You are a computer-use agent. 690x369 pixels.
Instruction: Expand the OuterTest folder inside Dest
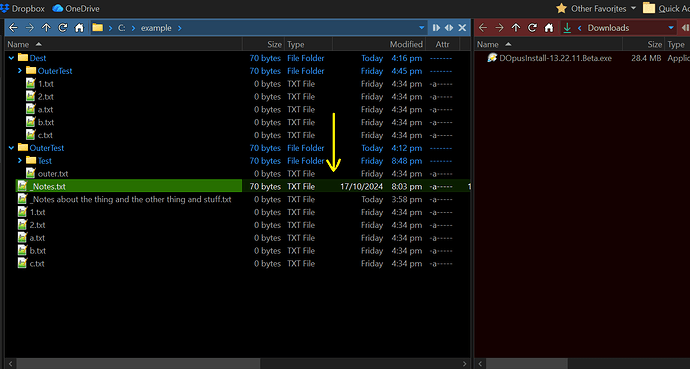(19, 70)
